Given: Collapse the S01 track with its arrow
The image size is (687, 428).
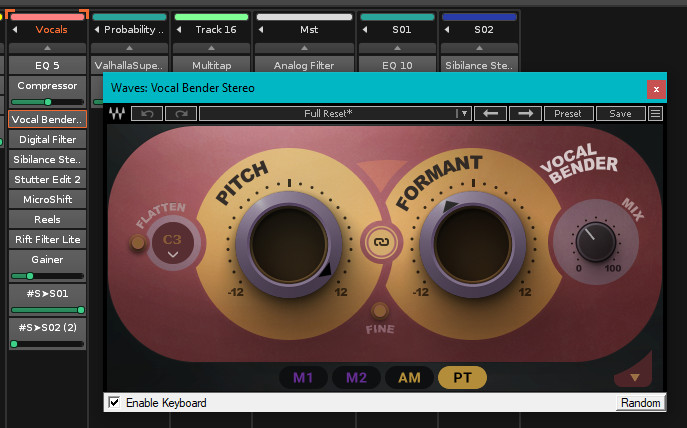Looking at the screenshot, I should (365, 29).
